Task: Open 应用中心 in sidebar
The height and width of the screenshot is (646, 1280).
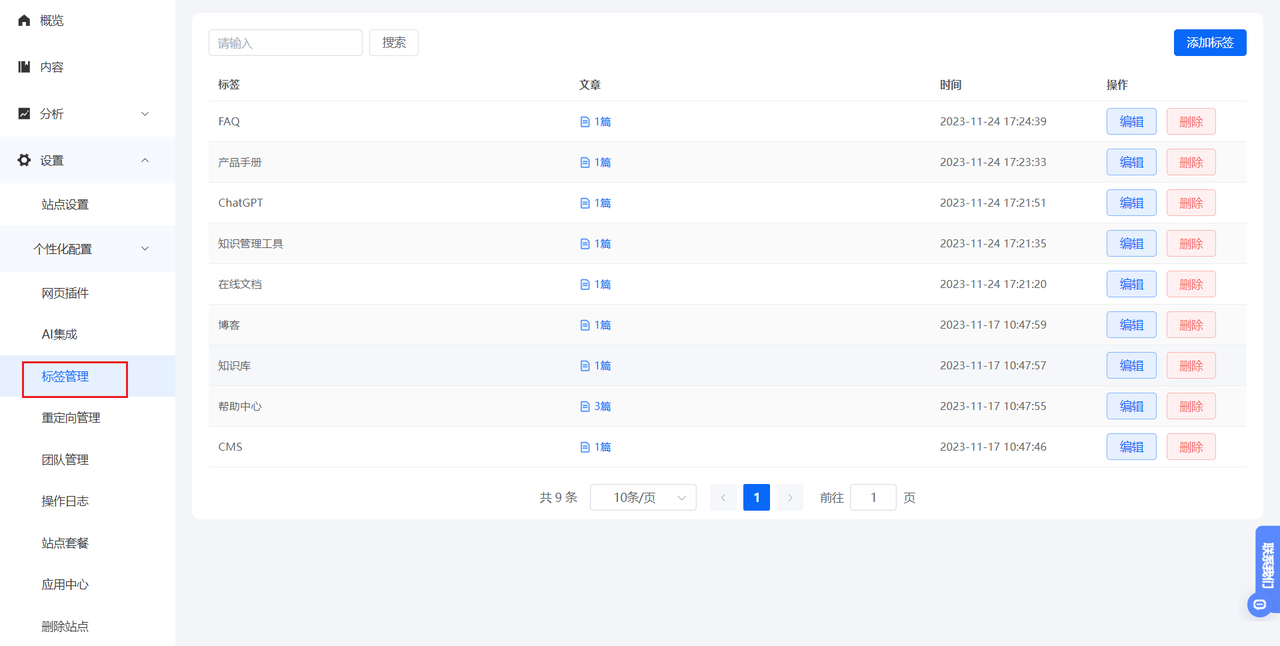Action: coord(65,585)
